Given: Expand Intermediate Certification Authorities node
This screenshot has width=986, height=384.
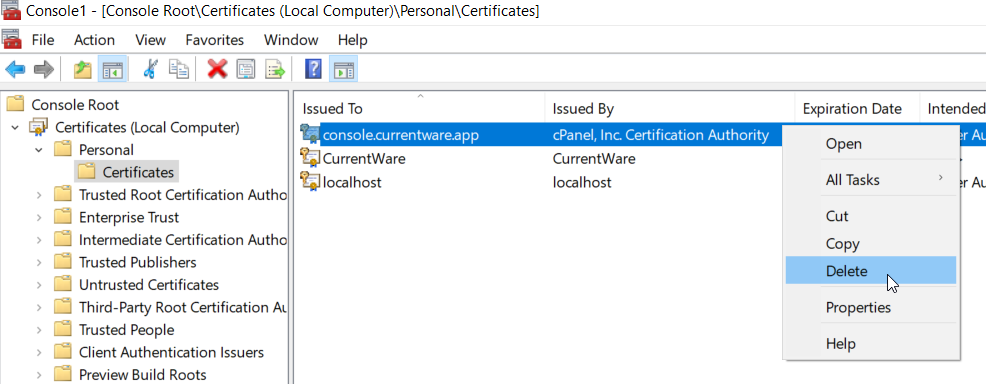Looking at the screenshot, I should [38, 240].
